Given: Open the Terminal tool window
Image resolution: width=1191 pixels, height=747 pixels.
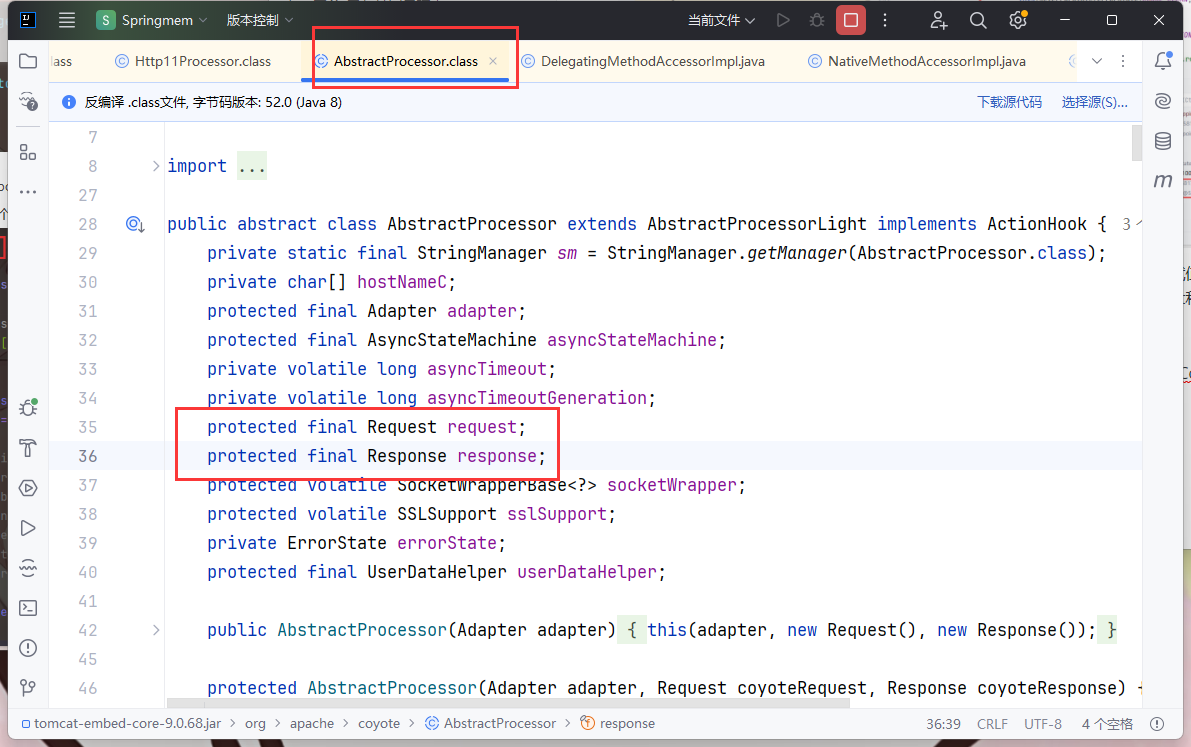Looking at the screenshot, I should tap(28, 607).
